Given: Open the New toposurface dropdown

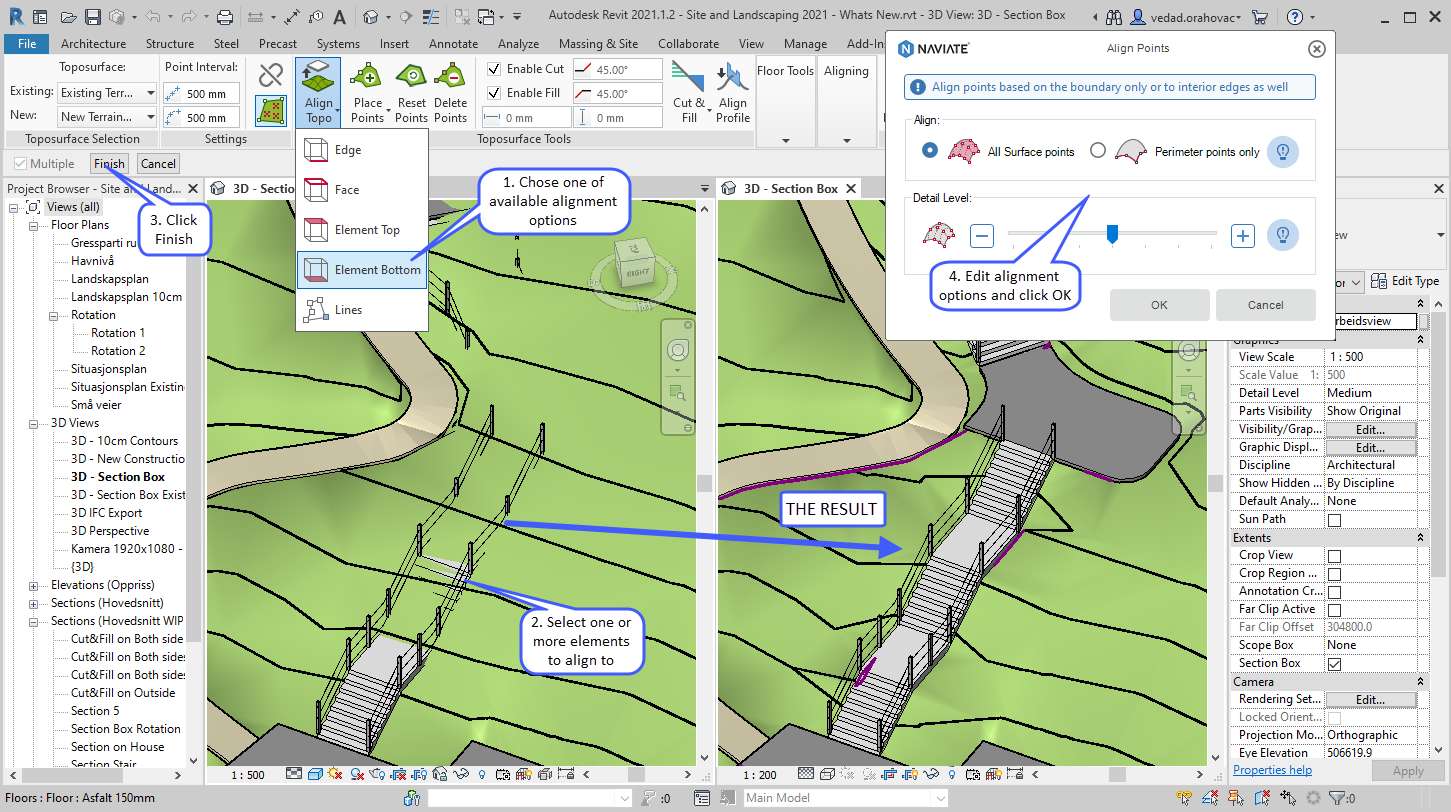Looking at the screenshot, I should (x=107, y=116).
